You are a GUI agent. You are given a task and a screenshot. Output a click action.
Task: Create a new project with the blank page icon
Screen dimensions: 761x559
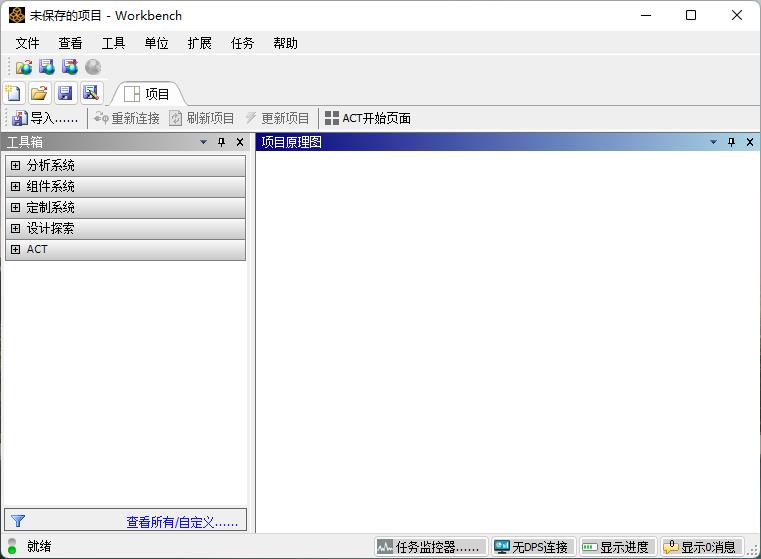coord(13,93)
